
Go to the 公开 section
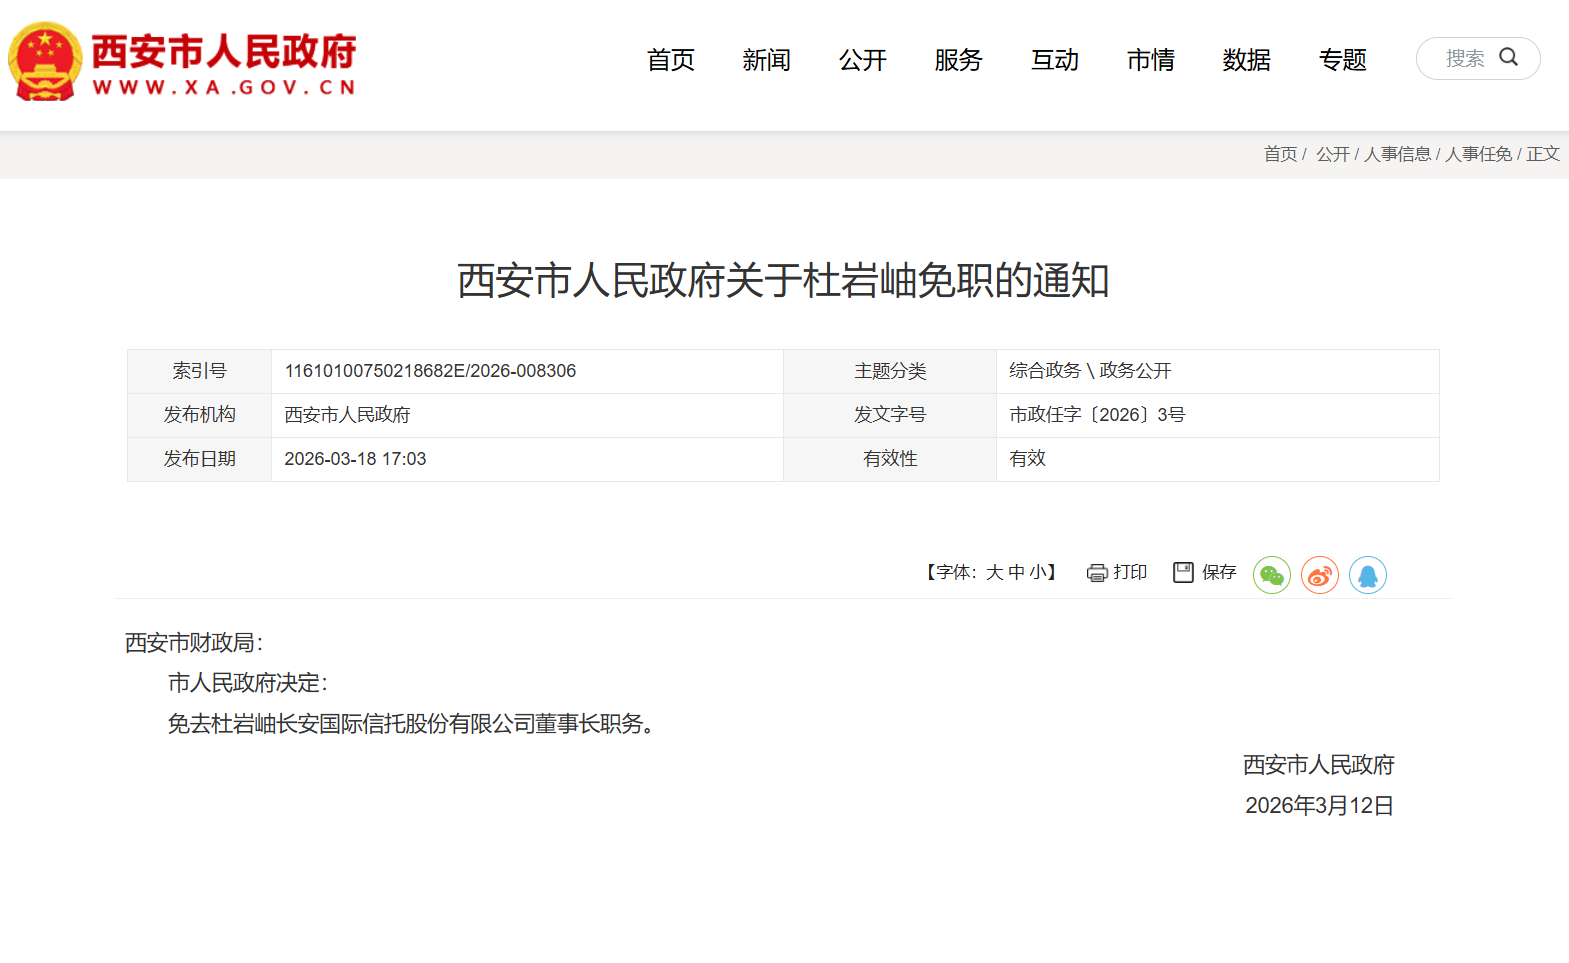pos(862,60)
